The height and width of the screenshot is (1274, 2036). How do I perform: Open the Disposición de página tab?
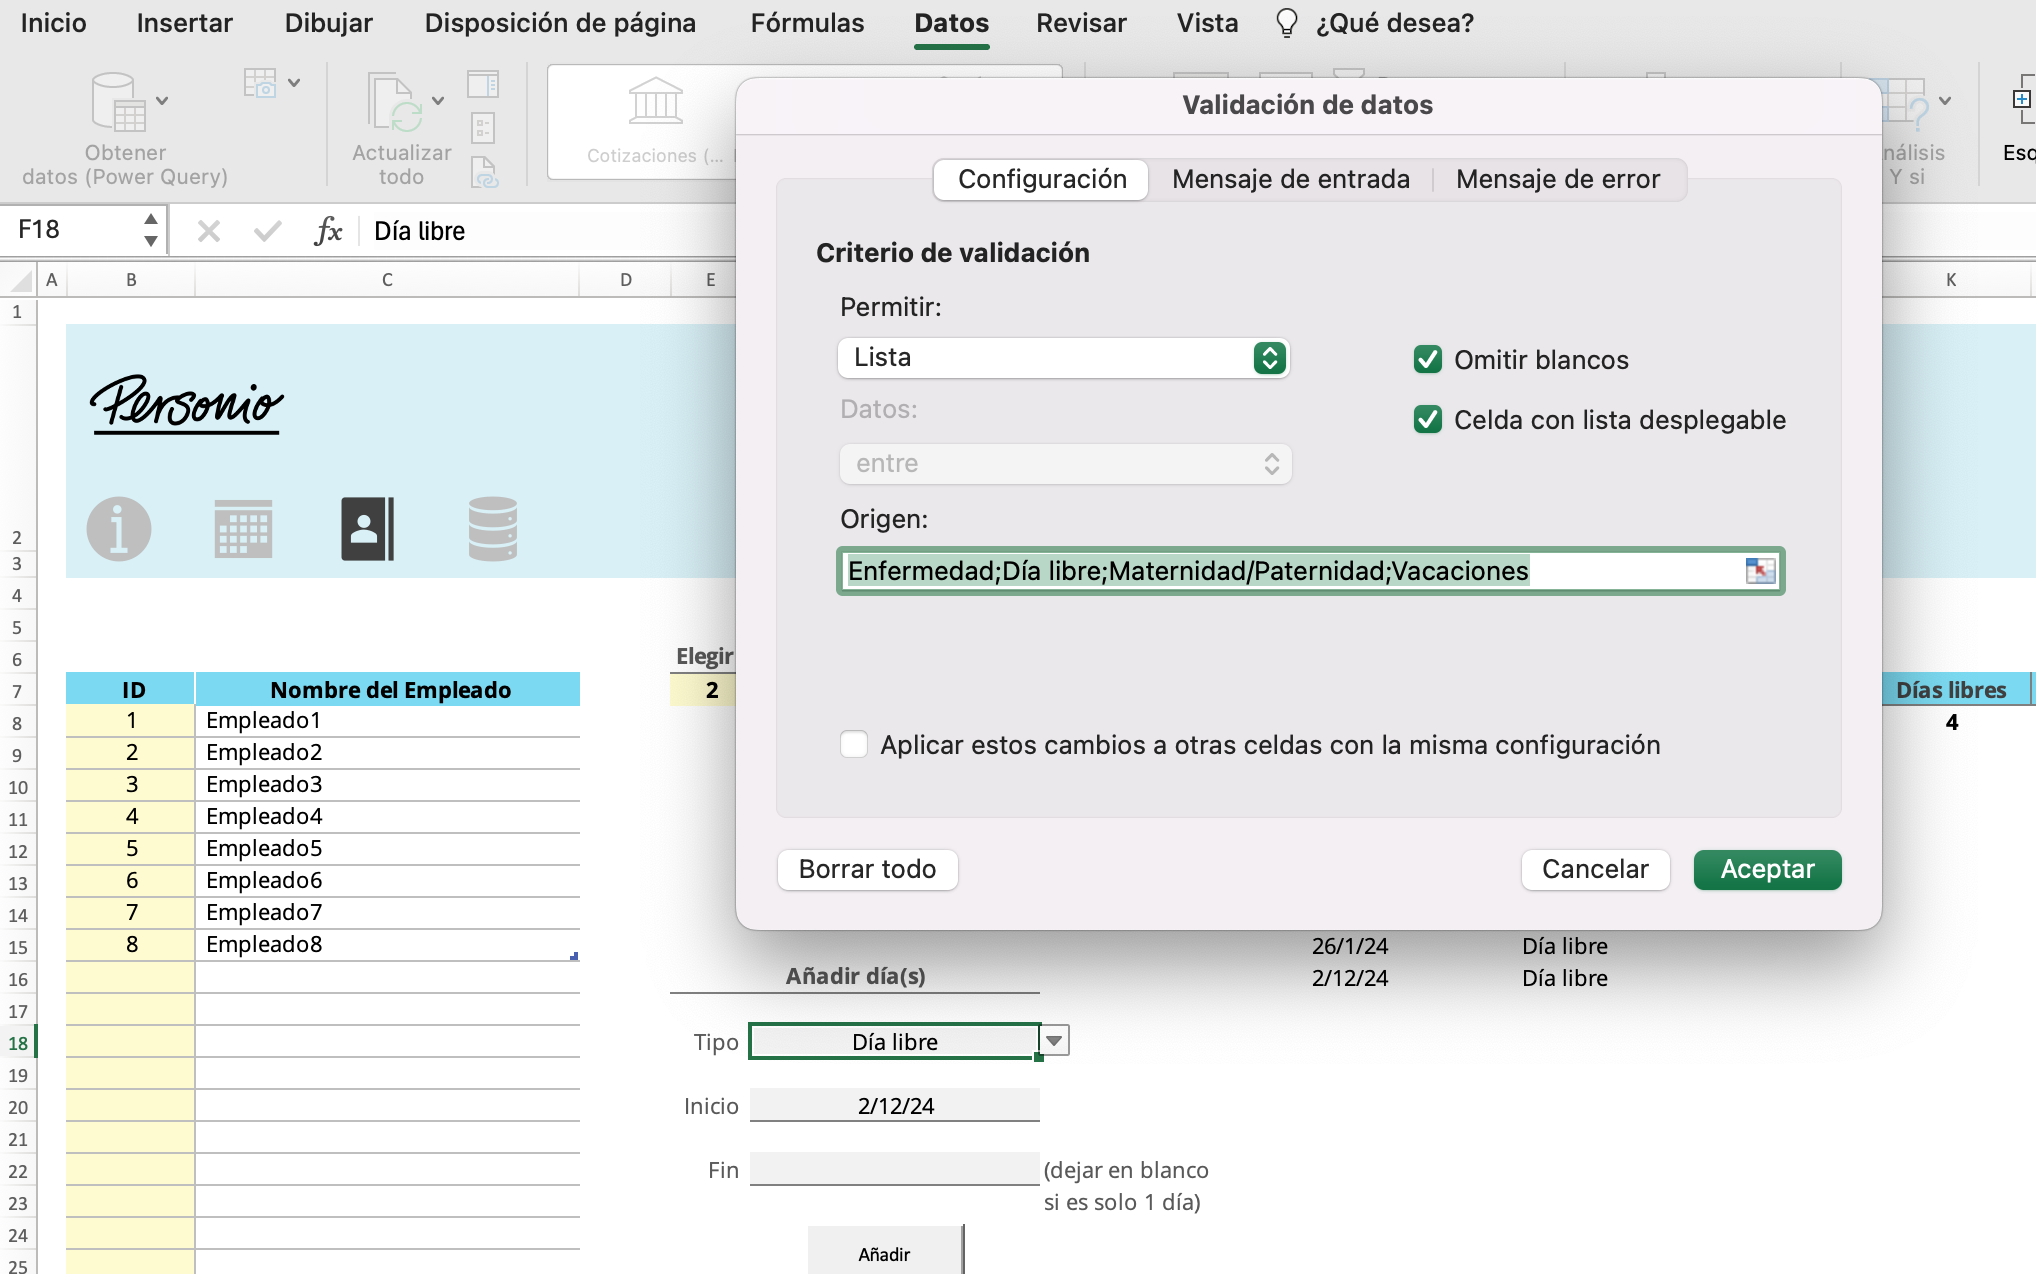(x=560, y=23)
